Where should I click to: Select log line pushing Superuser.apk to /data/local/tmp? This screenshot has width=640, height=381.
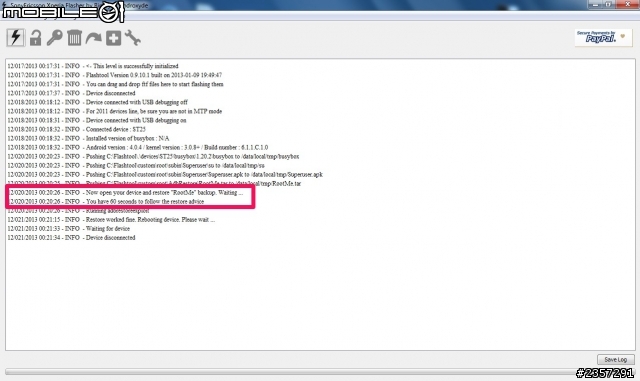(x=165, y=174)
